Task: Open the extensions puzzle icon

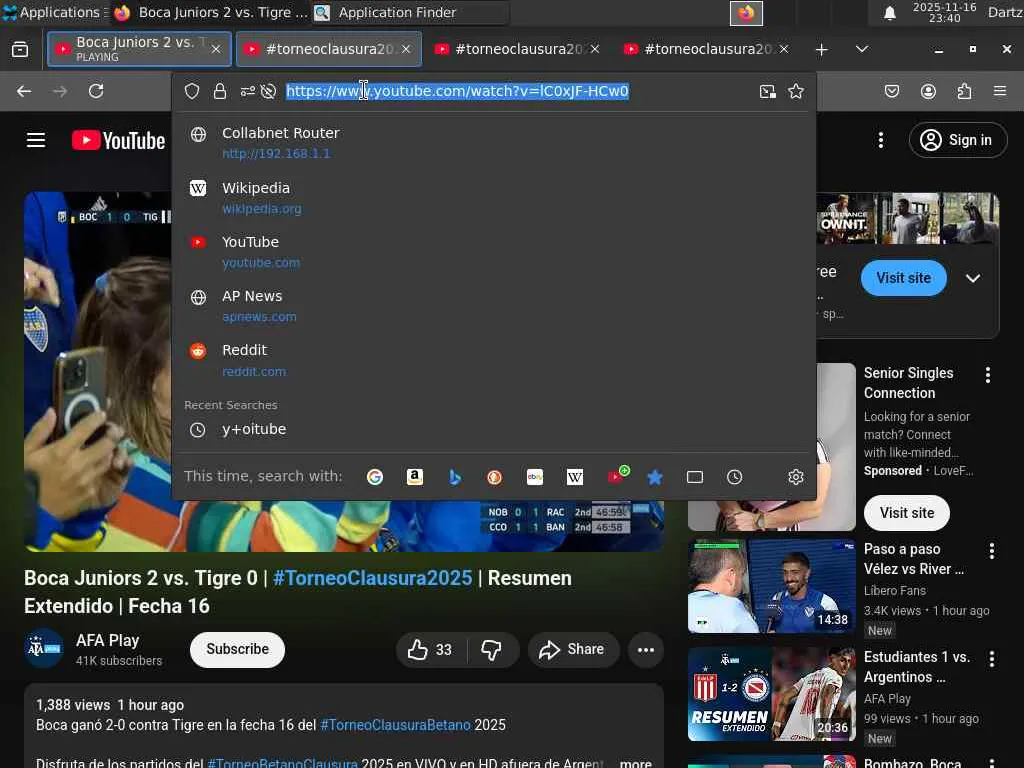Action: (x=964, y=91)
